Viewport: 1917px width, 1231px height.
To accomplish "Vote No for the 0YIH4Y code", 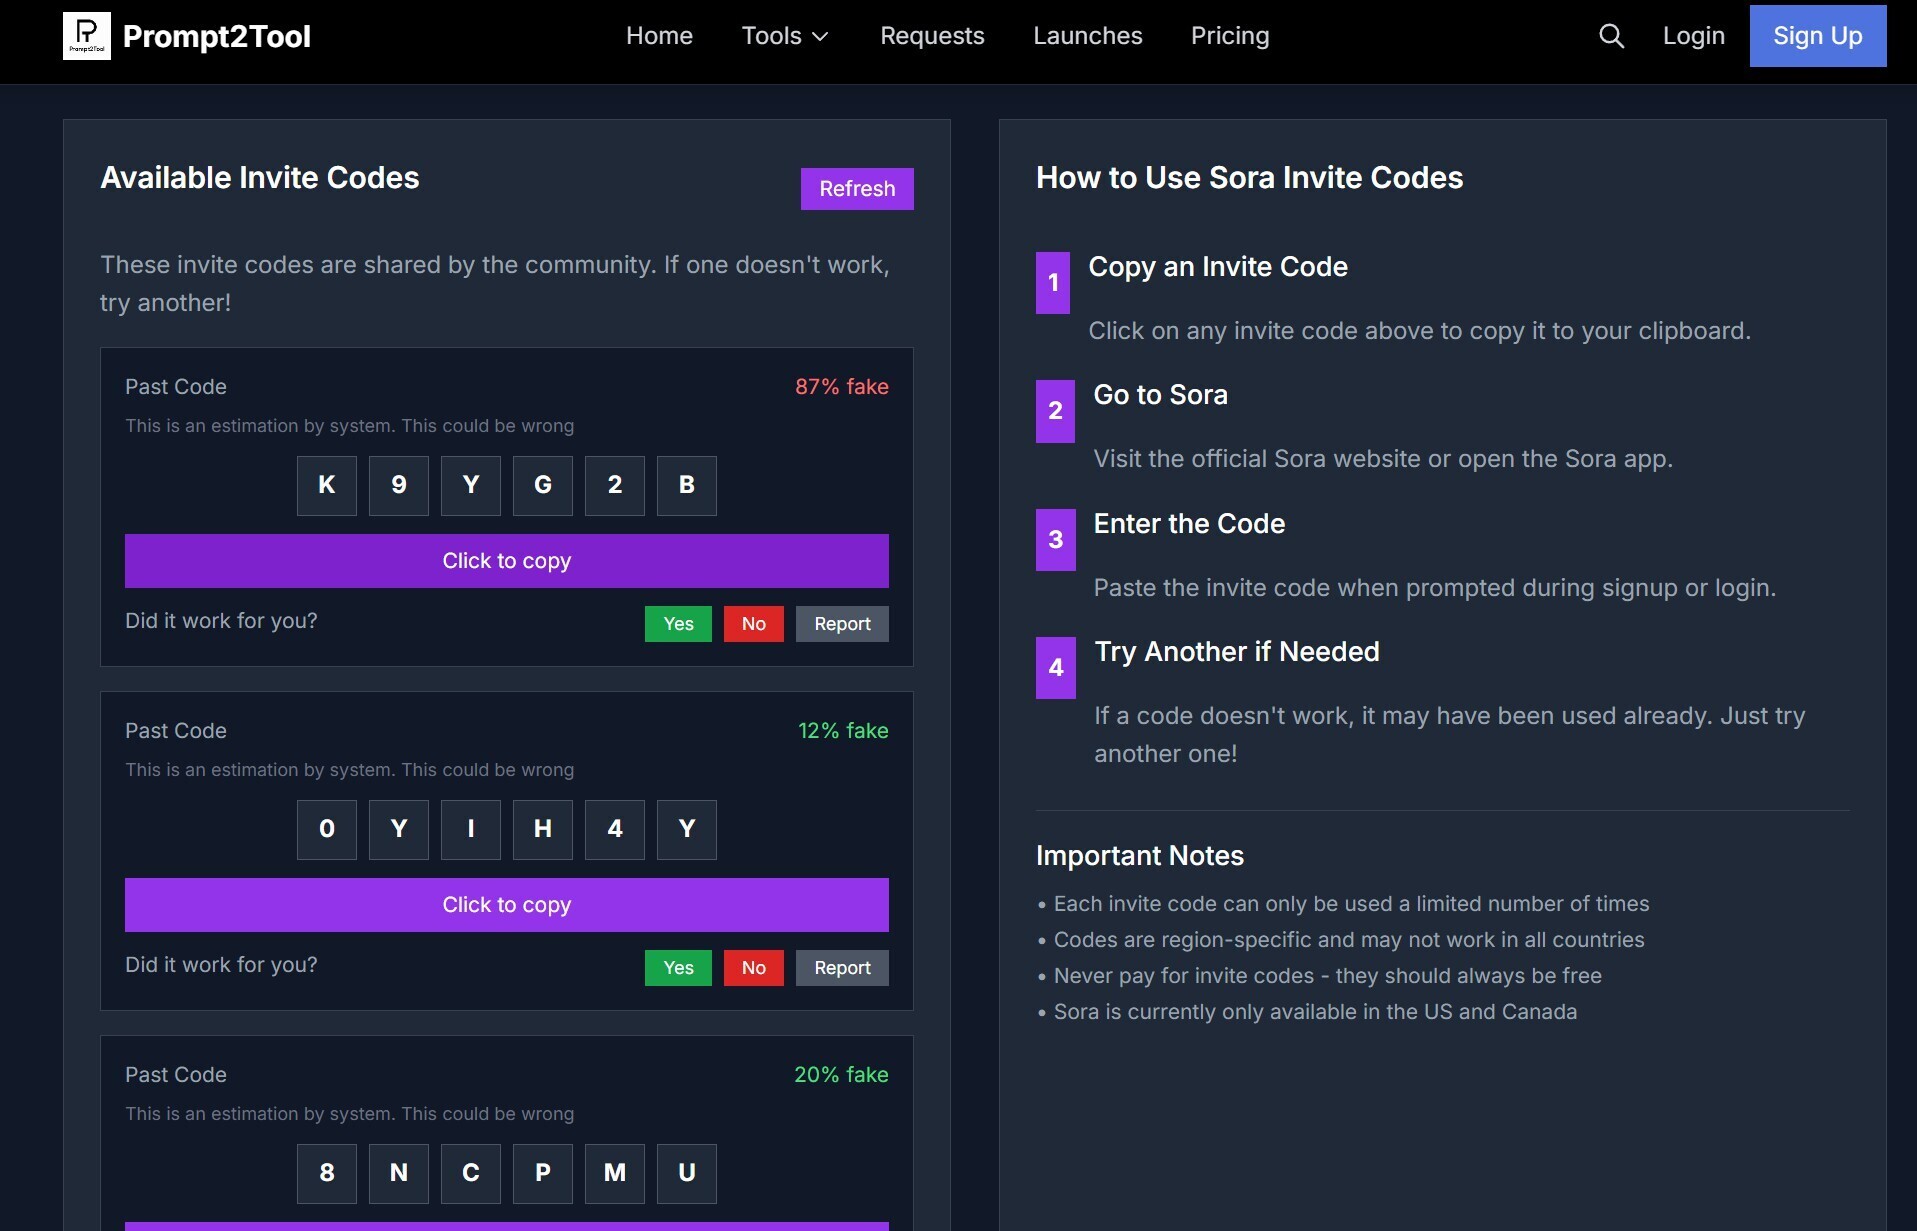I will pos(753,968).
